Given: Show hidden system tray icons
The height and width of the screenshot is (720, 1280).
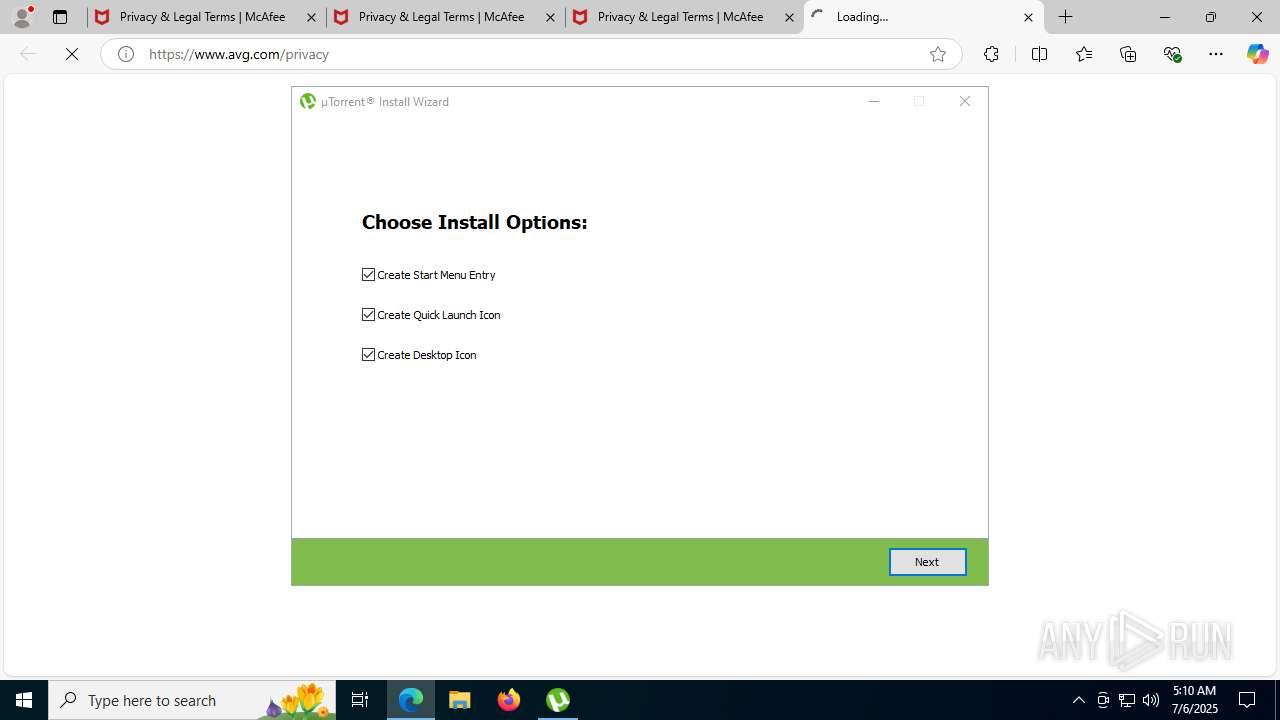Looking at the screenshot, I should [x=1078, y=700].
